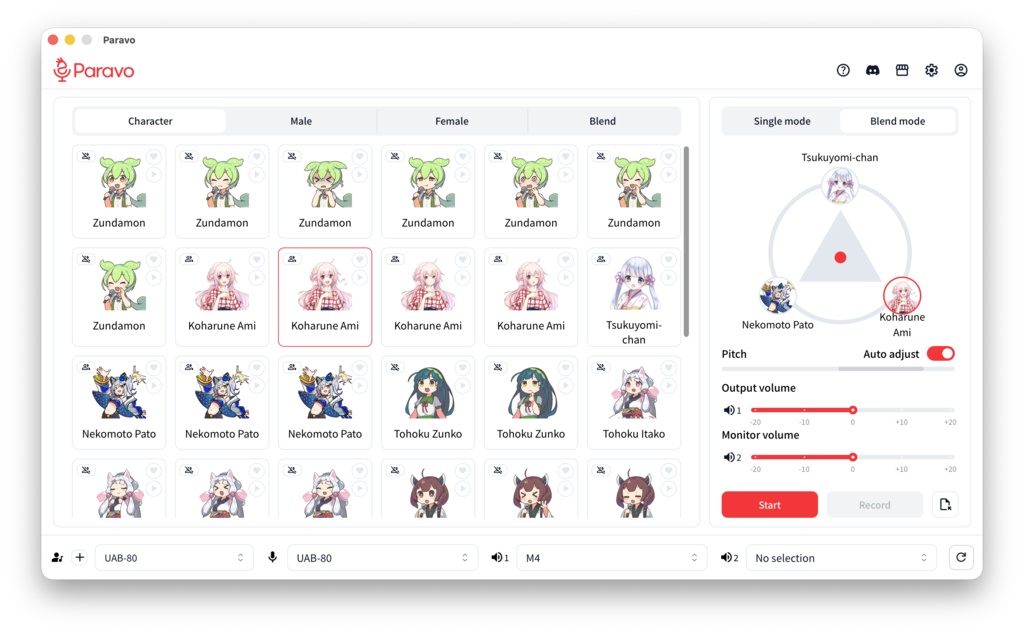Open the help question-mark icon
Screen dimensions: 1024x634
[x=843, y=70]
